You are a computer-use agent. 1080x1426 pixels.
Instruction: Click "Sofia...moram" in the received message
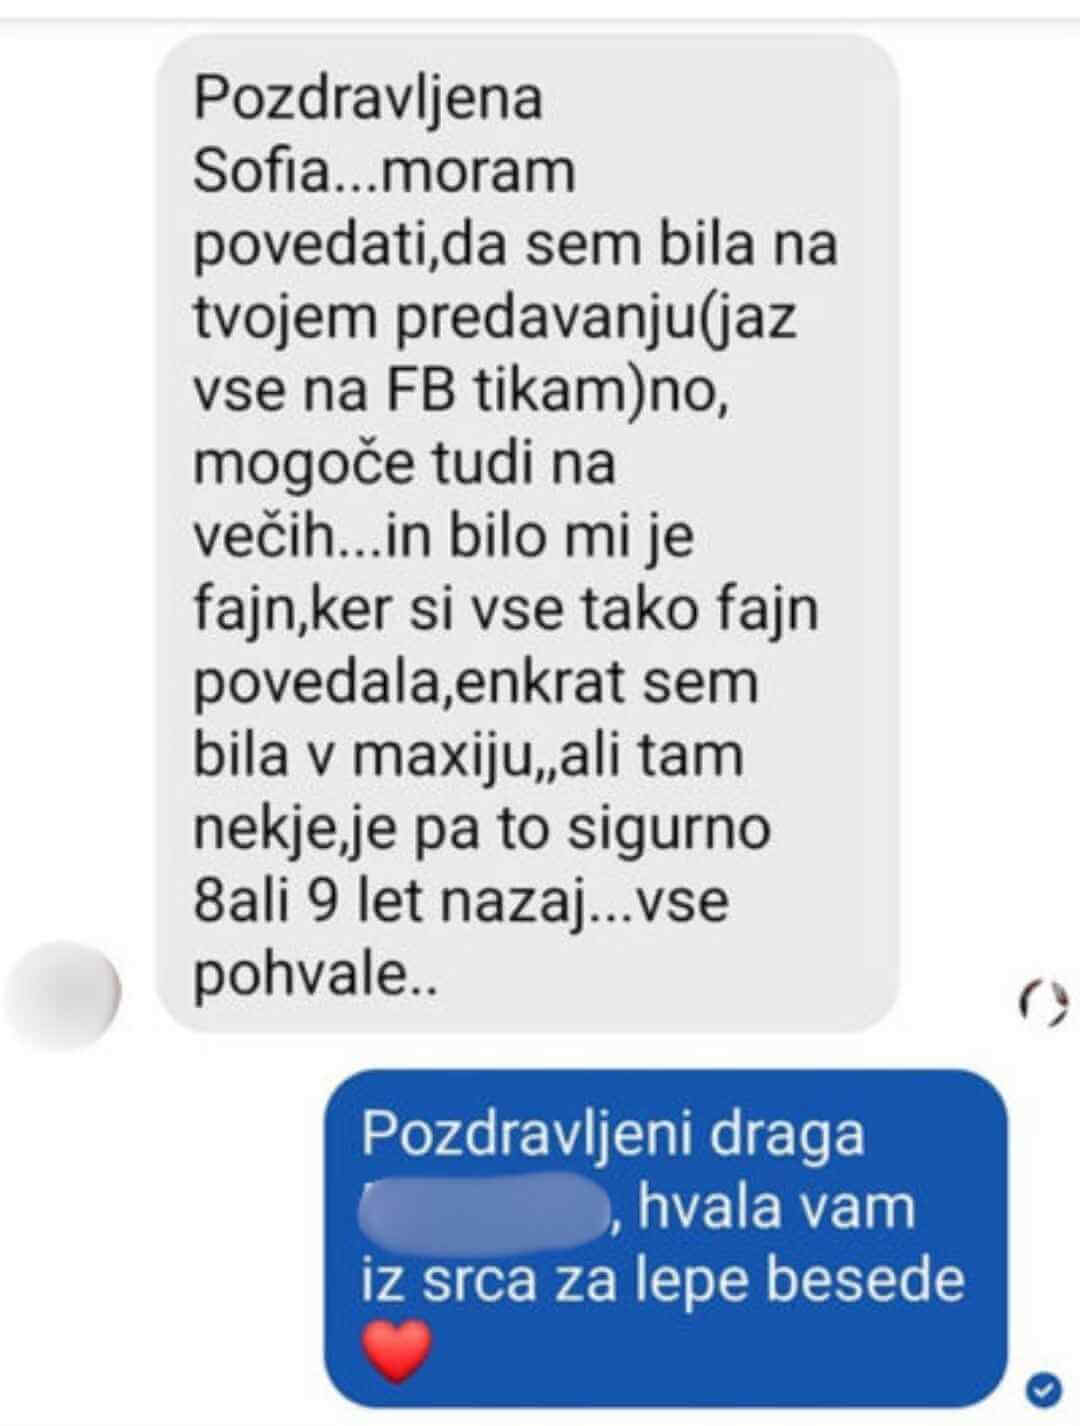click(384, 172)
